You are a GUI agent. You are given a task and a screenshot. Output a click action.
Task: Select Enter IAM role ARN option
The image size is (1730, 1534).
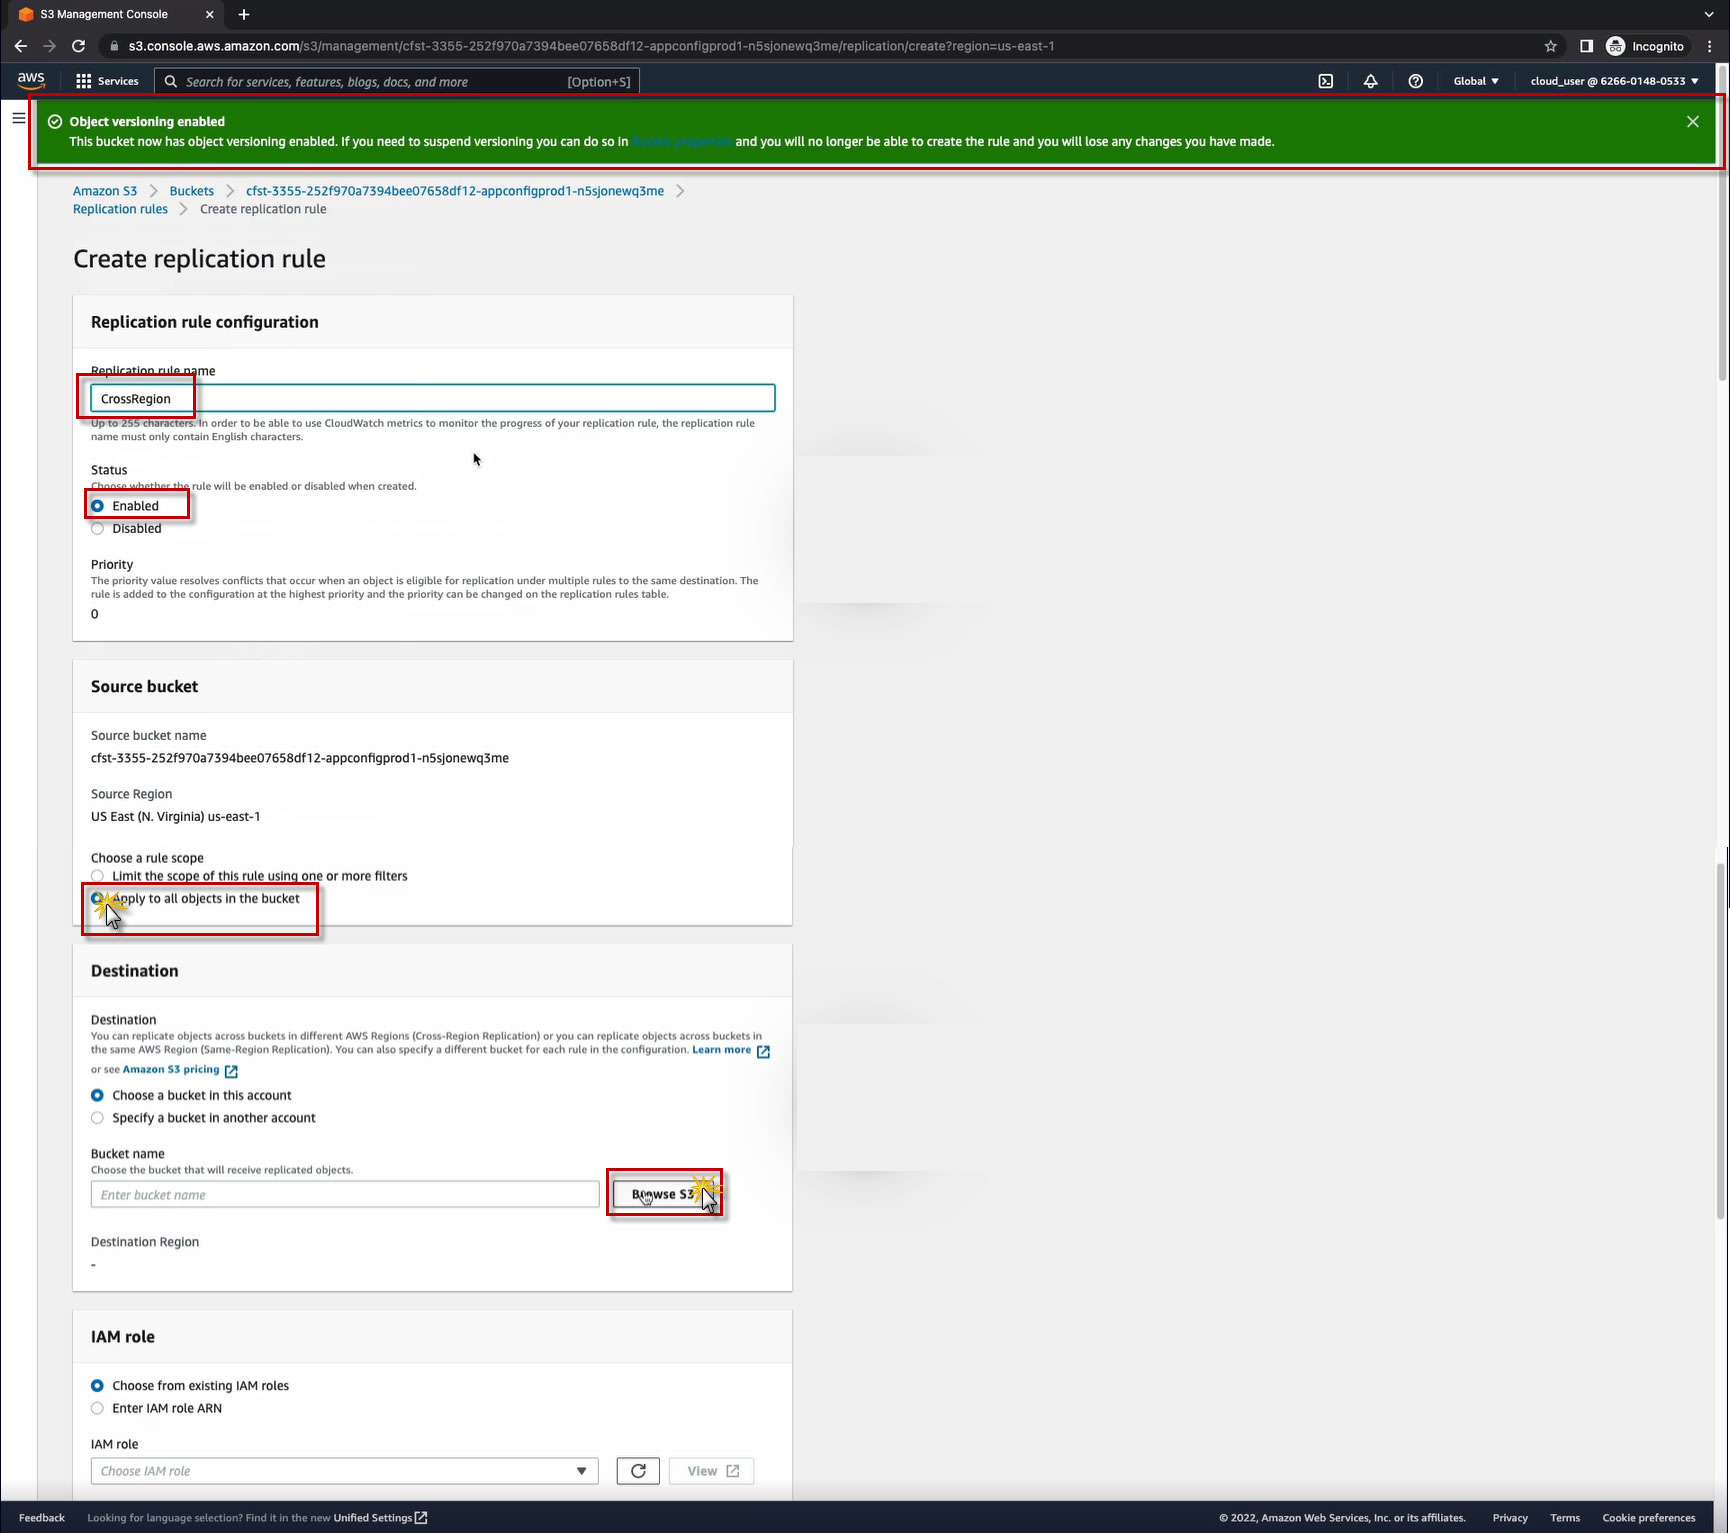pos(98,1409)
